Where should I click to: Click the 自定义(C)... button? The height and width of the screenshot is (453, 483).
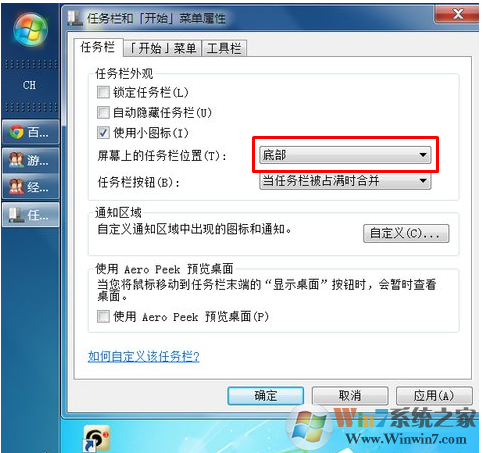coord(406,233)
